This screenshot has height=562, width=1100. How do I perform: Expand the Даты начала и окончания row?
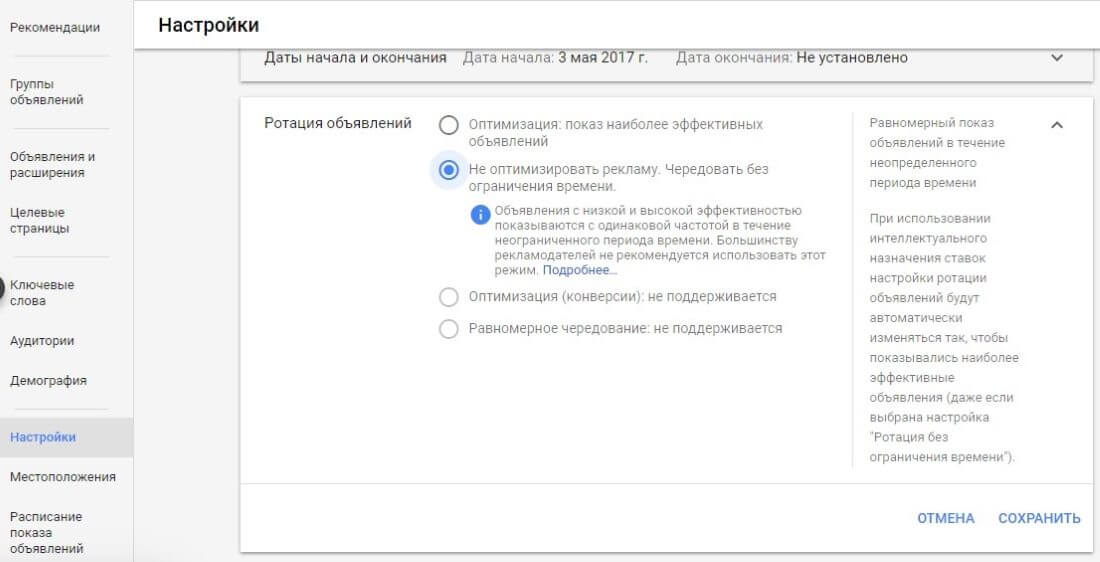click(1057, 58)
